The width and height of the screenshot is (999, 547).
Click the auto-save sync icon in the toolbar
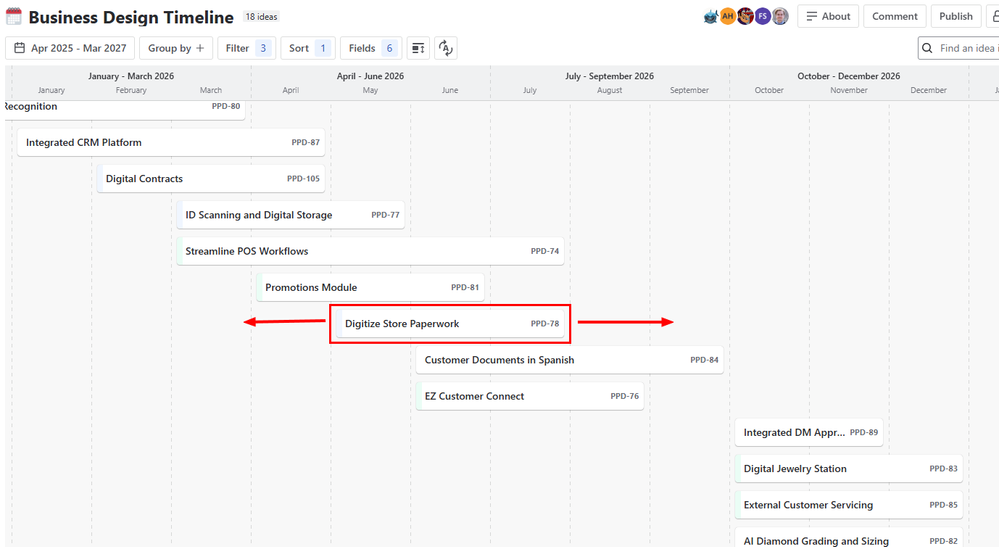(x=446, y=48)
